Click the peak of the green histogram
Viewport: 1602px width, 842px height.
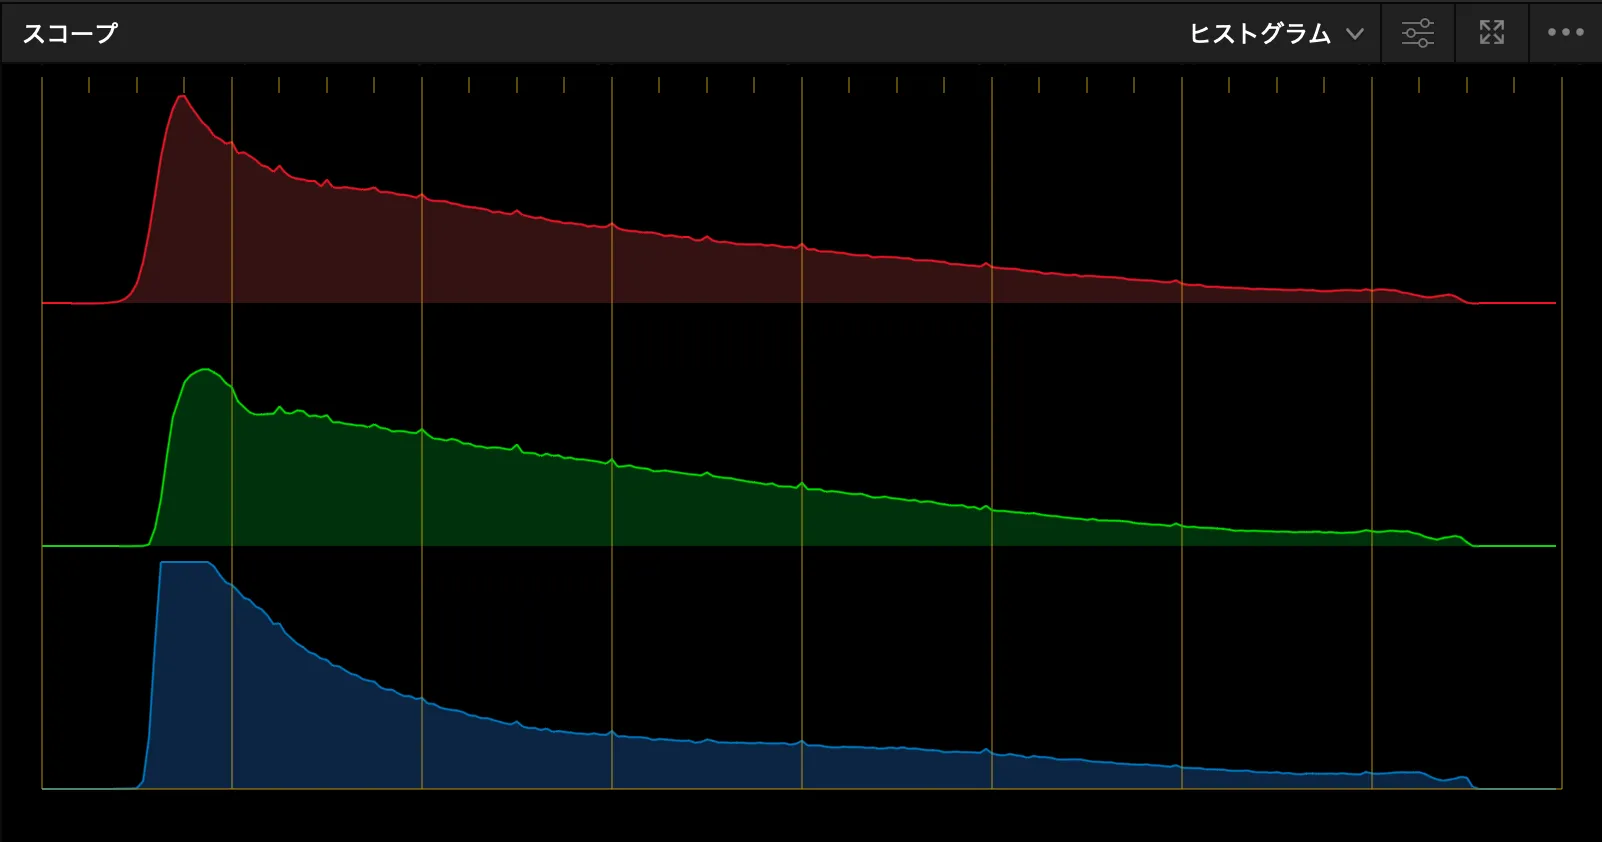click(205, 370)
